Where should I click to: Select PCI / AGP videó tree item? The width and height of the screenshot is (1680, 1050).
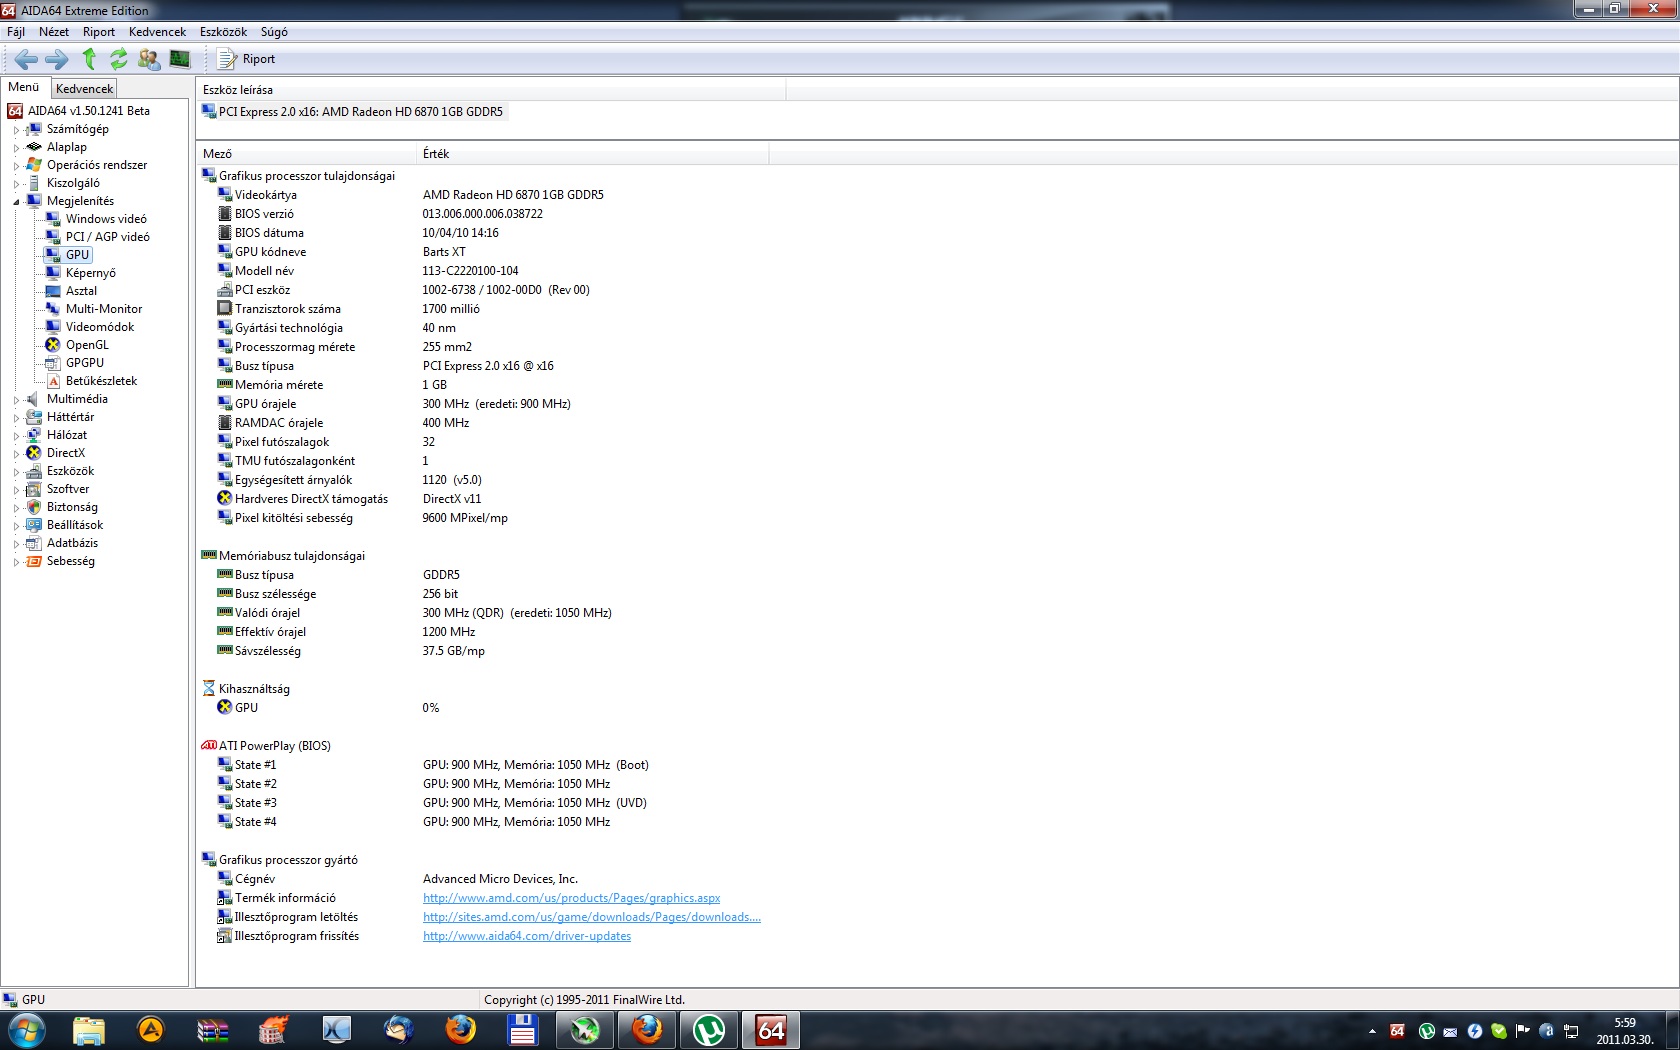[108, 237]
